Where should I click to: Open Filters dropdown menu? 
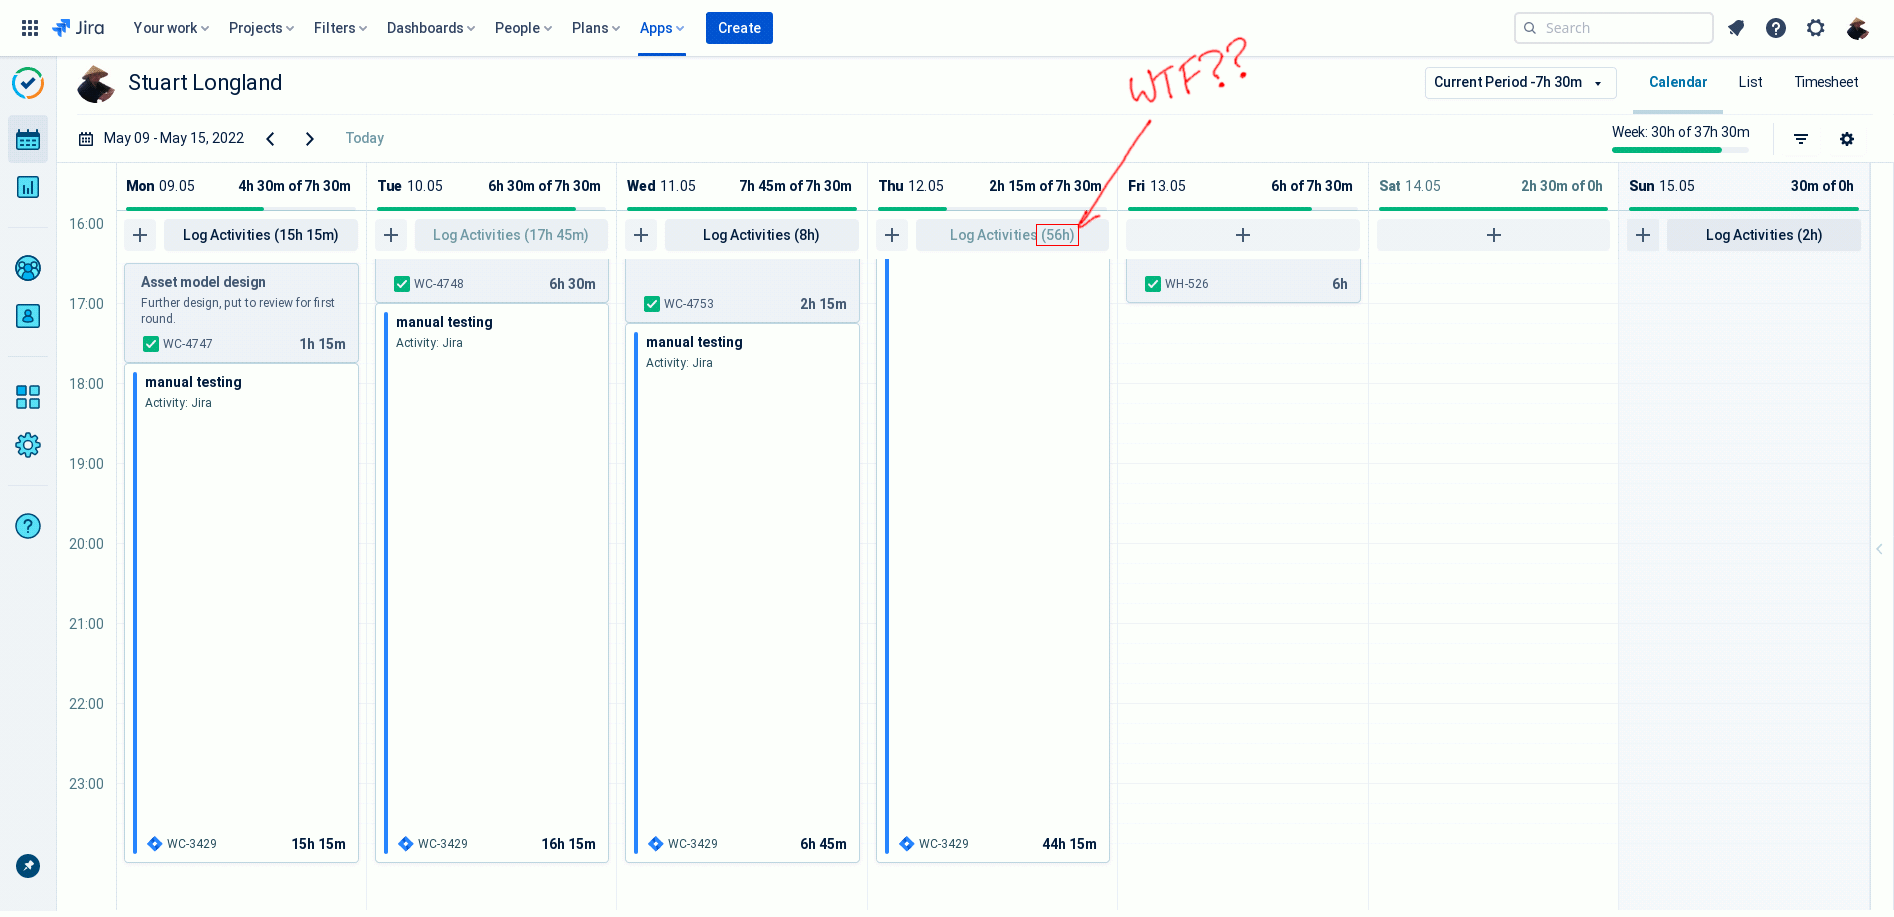pyautogui.click(x=340, y=28)
